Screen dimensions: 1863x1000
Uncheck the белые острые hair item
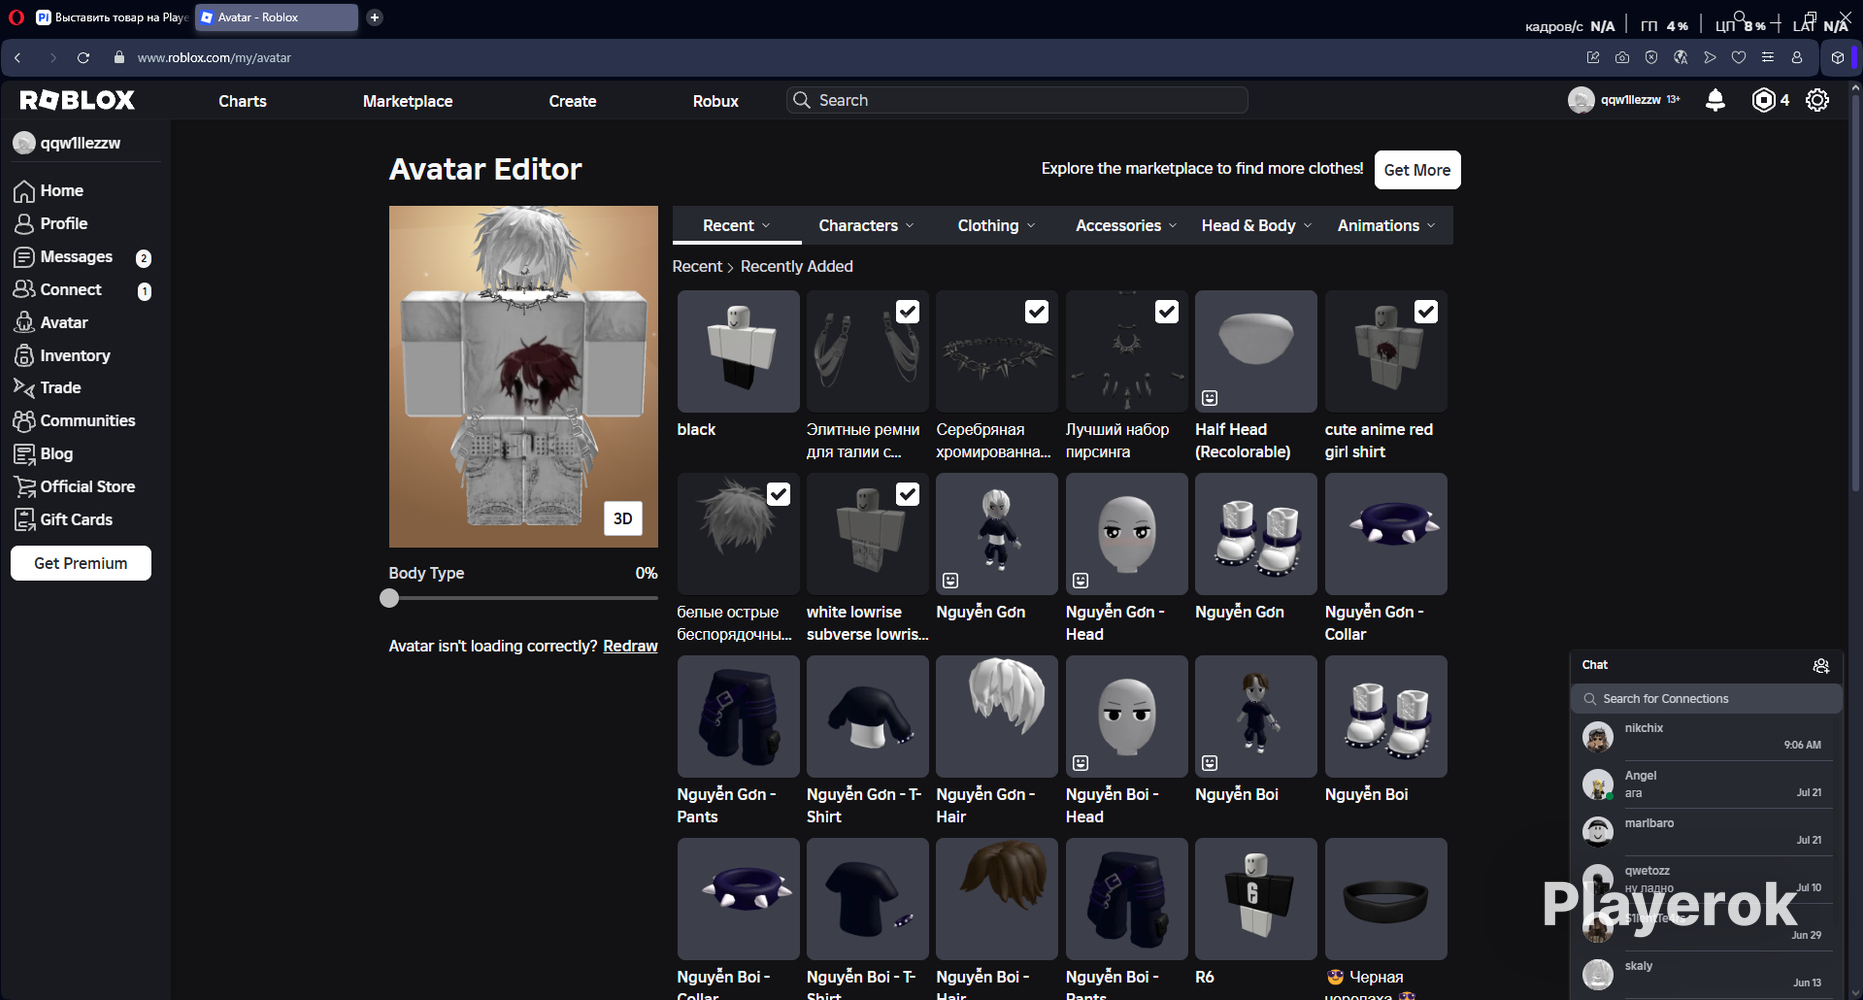(778, 494)
